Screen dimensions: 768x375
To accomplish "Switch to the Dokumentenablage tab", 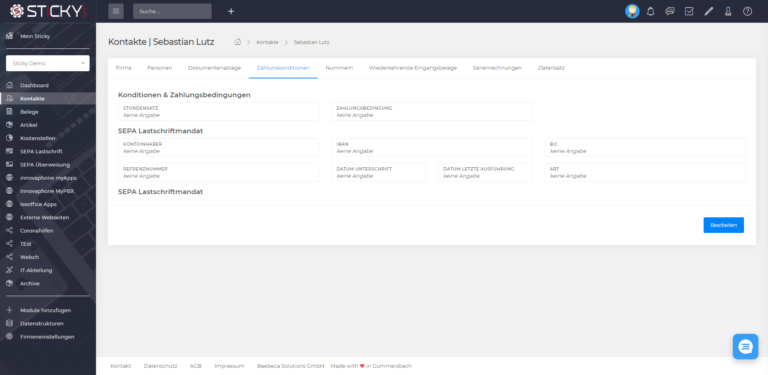I will pyautogui.click(x=215, y=68).
